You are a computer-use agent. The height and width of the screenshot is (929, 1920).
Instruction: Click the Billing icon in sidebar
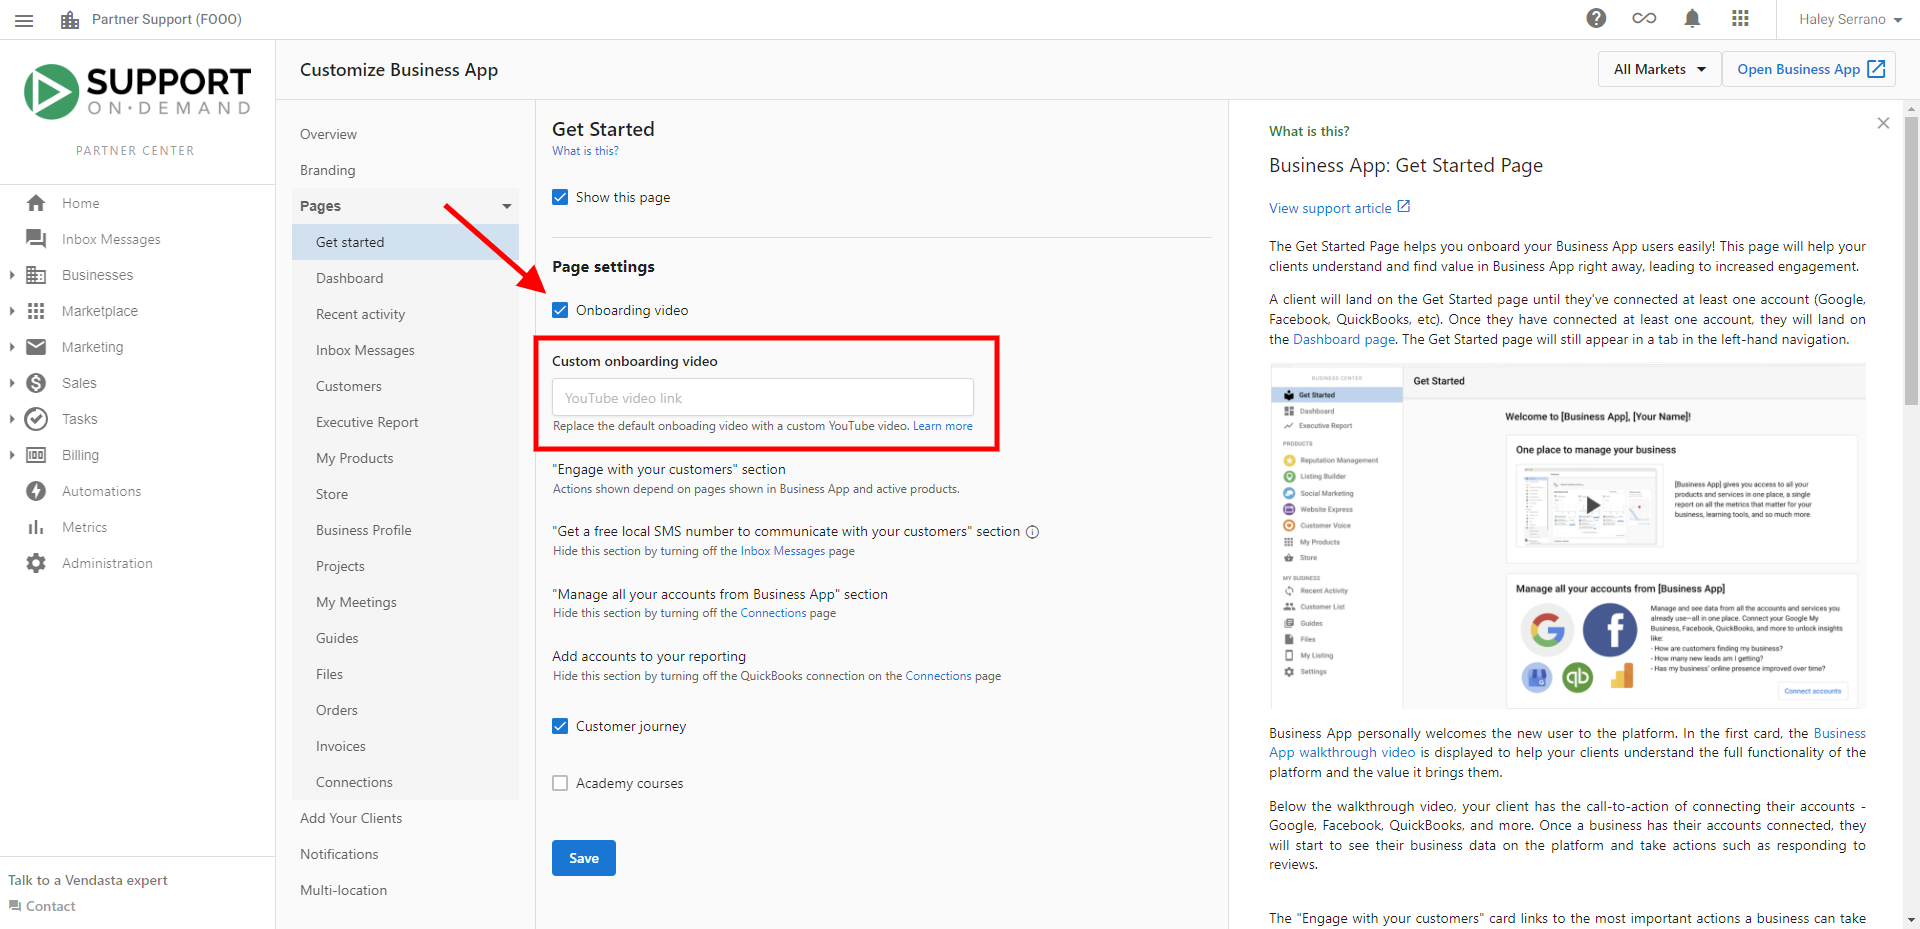coord(36,455)
